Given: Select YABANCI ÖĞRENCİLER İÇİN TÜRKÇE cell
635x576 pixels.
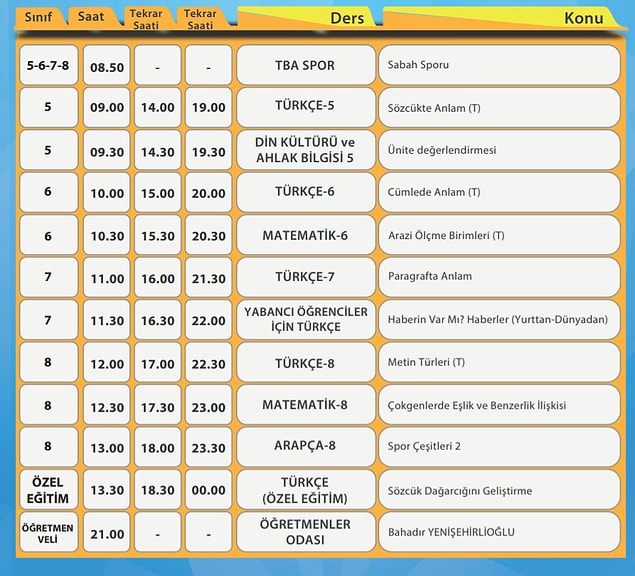Looking at the screenshot, I should pos(306,320).
